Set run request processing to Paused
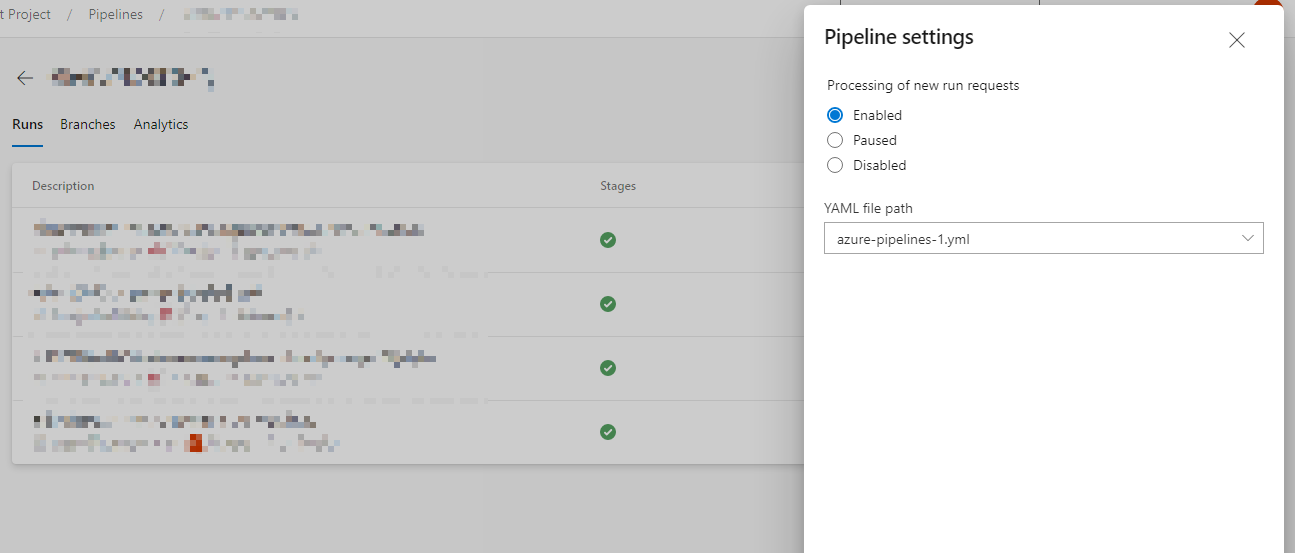1295x553 pixels. tap(836, 140)
